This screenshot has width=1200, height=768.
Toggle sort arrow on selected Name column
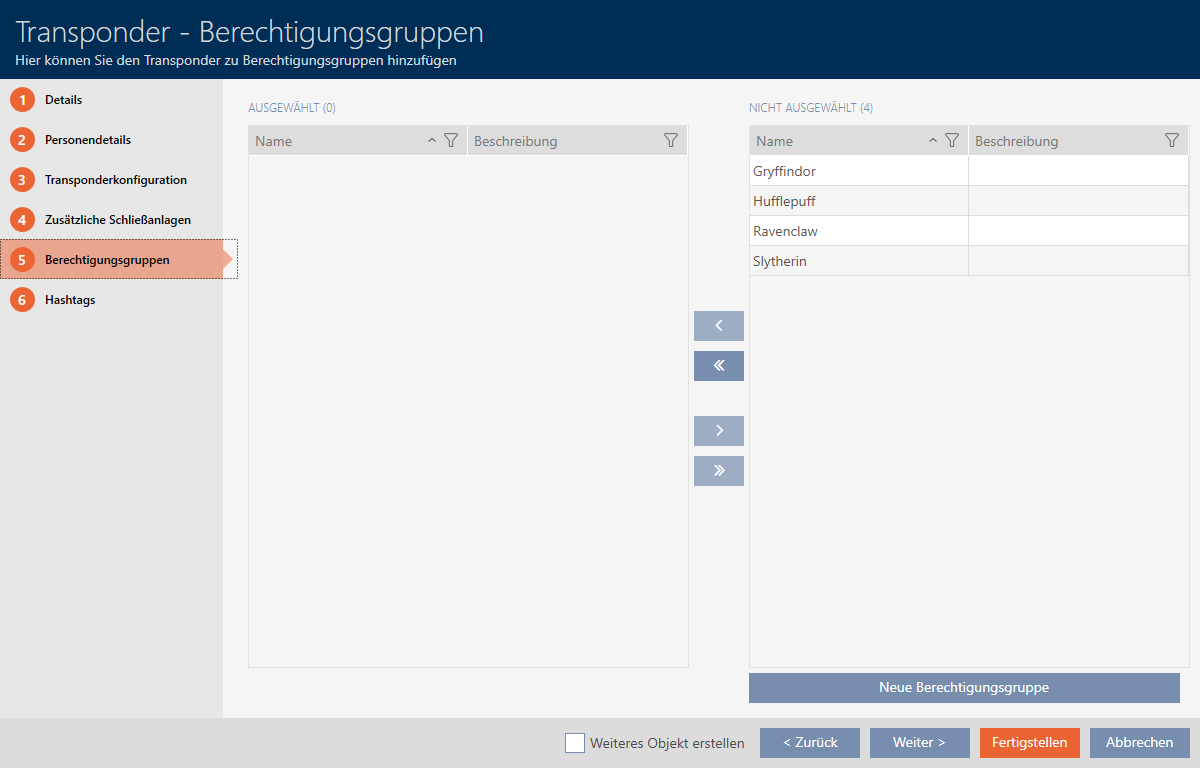[x=432, y=141]
